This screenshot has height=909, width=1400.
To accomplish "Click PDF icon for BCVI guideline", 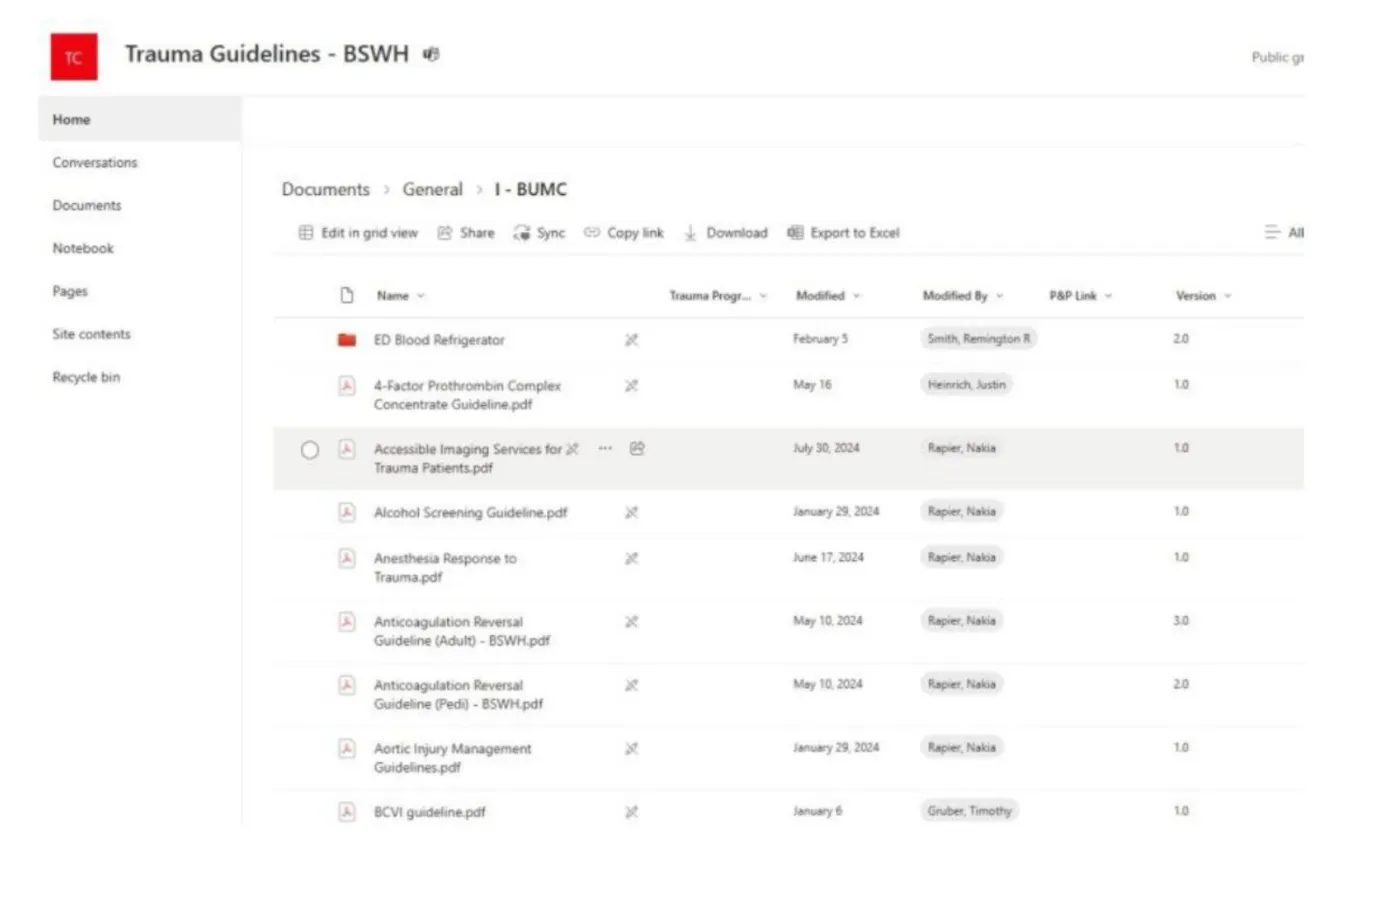I will coord(347,812).
